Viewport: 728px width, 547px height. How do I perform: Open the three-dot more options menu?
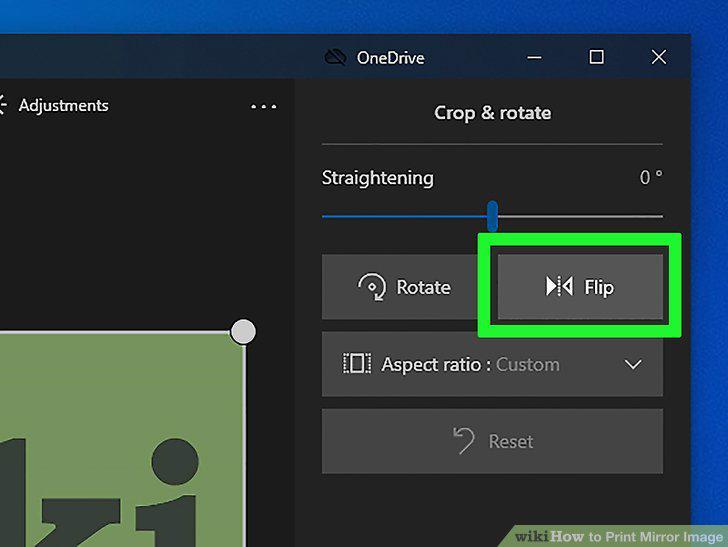(263, 106)
